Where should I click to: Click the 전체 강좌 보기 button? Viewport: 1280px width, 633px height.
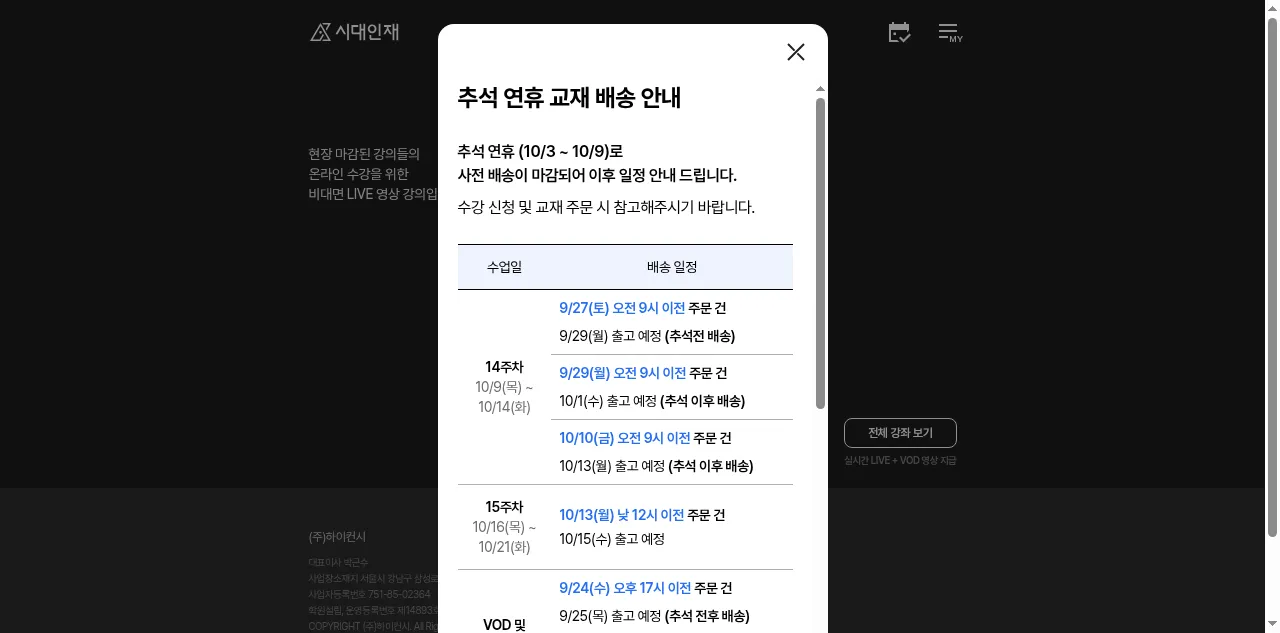click(900, 433)
